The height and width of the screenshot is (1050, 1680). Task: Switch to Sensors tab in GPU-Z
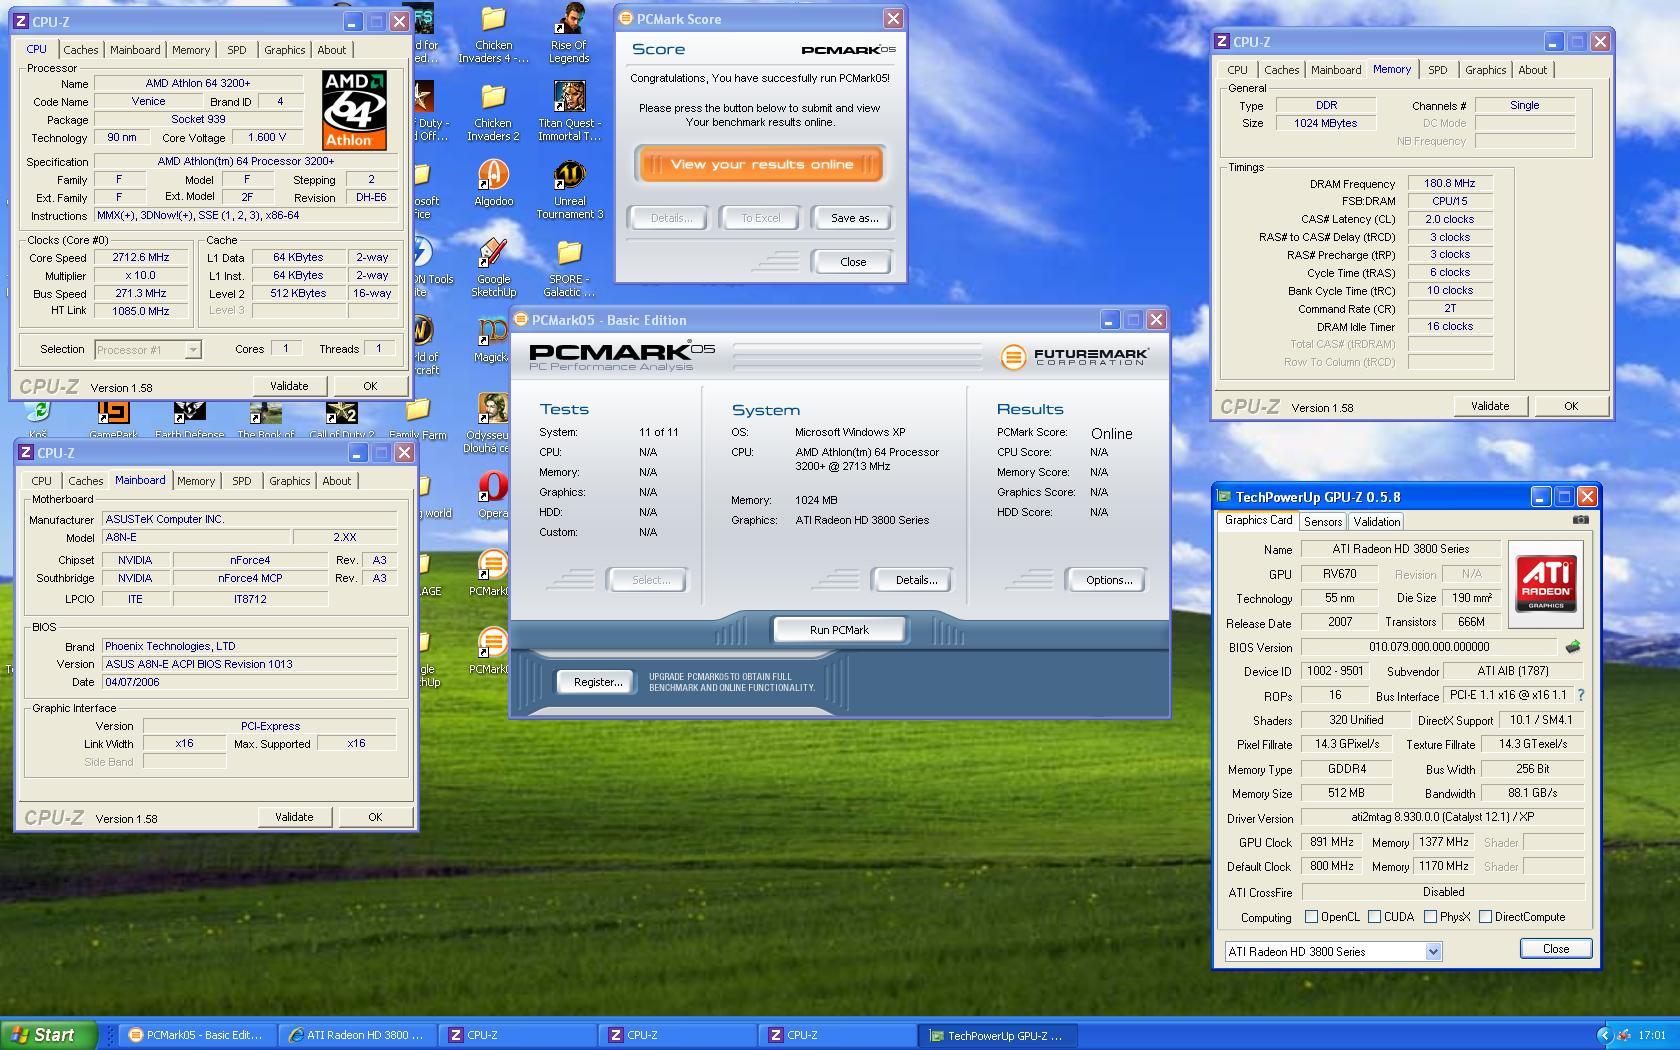pyautogui.click(x=1323, y=522)
